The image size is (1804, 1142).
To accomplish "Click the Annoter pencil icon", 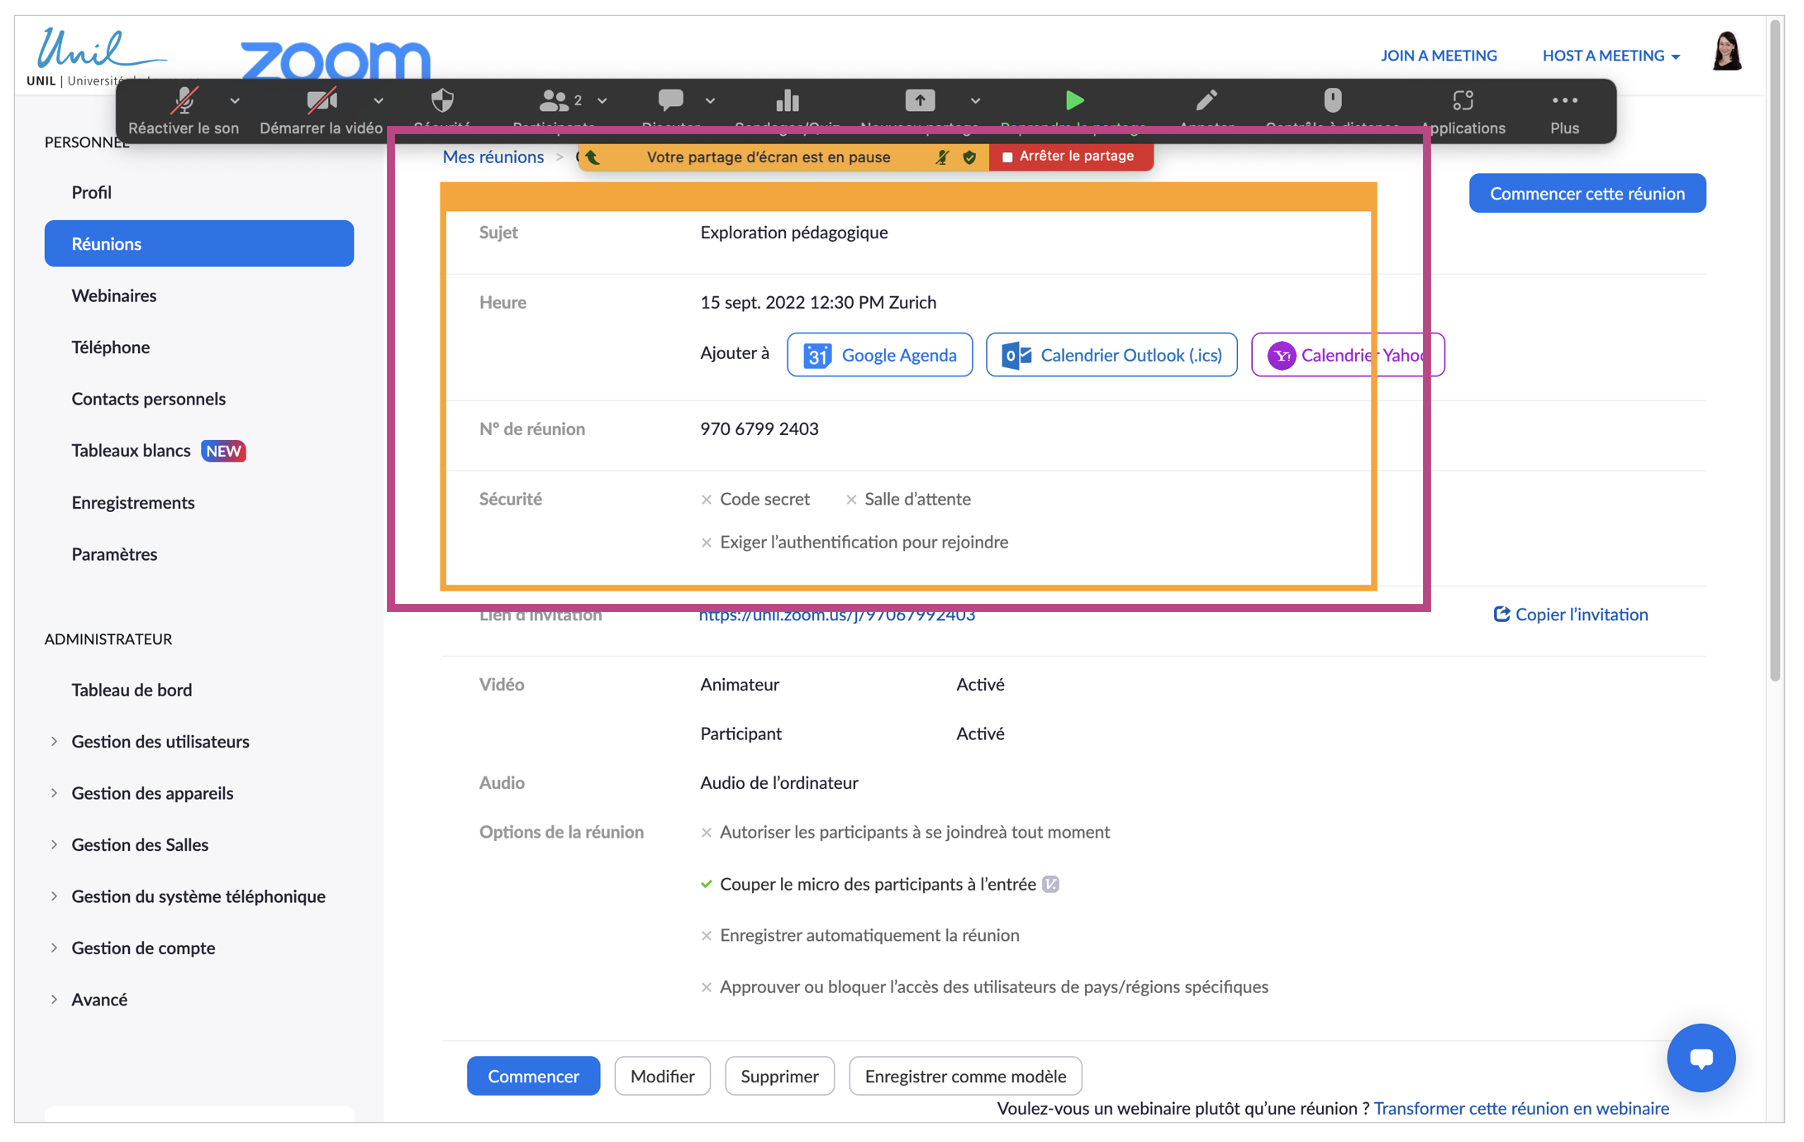I will click(x=1206, y=101).
